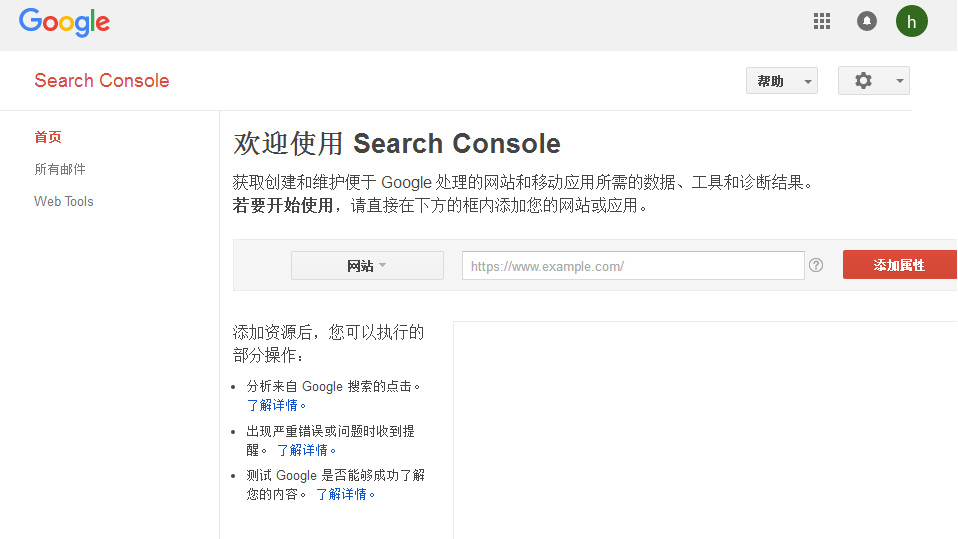Click the 添加资源后 section heading text
The width and height of the screenshot is (958, 539).
pyautogui.click(x=328, y=343)
